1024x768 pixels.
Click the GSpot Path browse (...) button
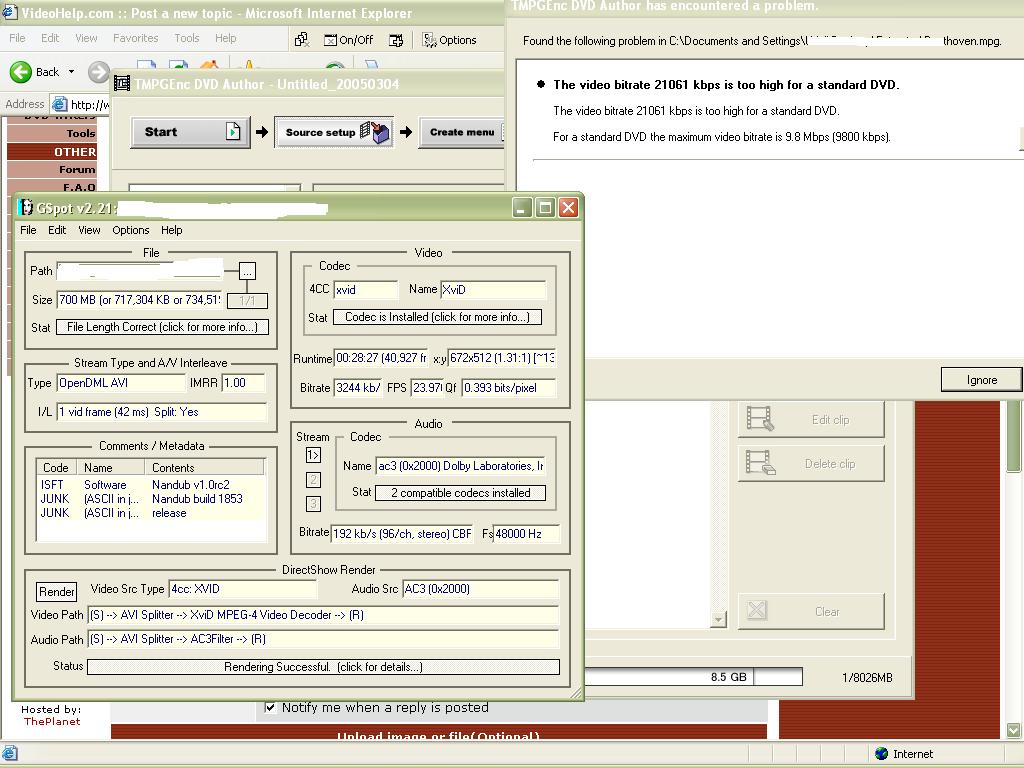(x=247, y=271)
